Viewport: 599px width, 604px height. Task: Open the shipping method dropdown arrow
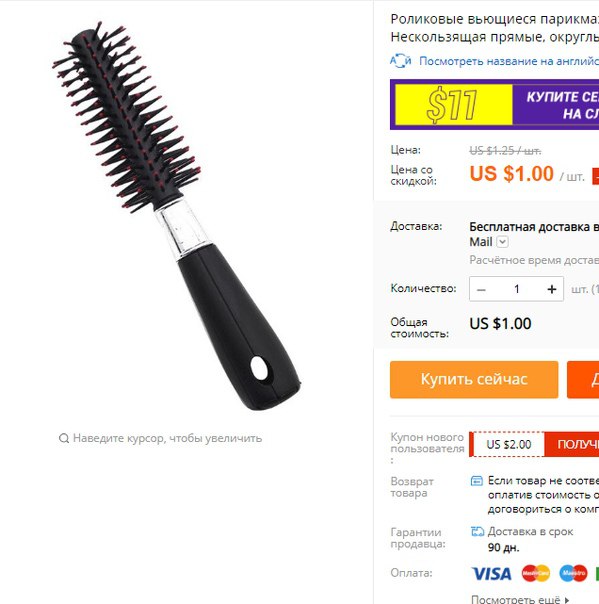(x=502, y=242)
